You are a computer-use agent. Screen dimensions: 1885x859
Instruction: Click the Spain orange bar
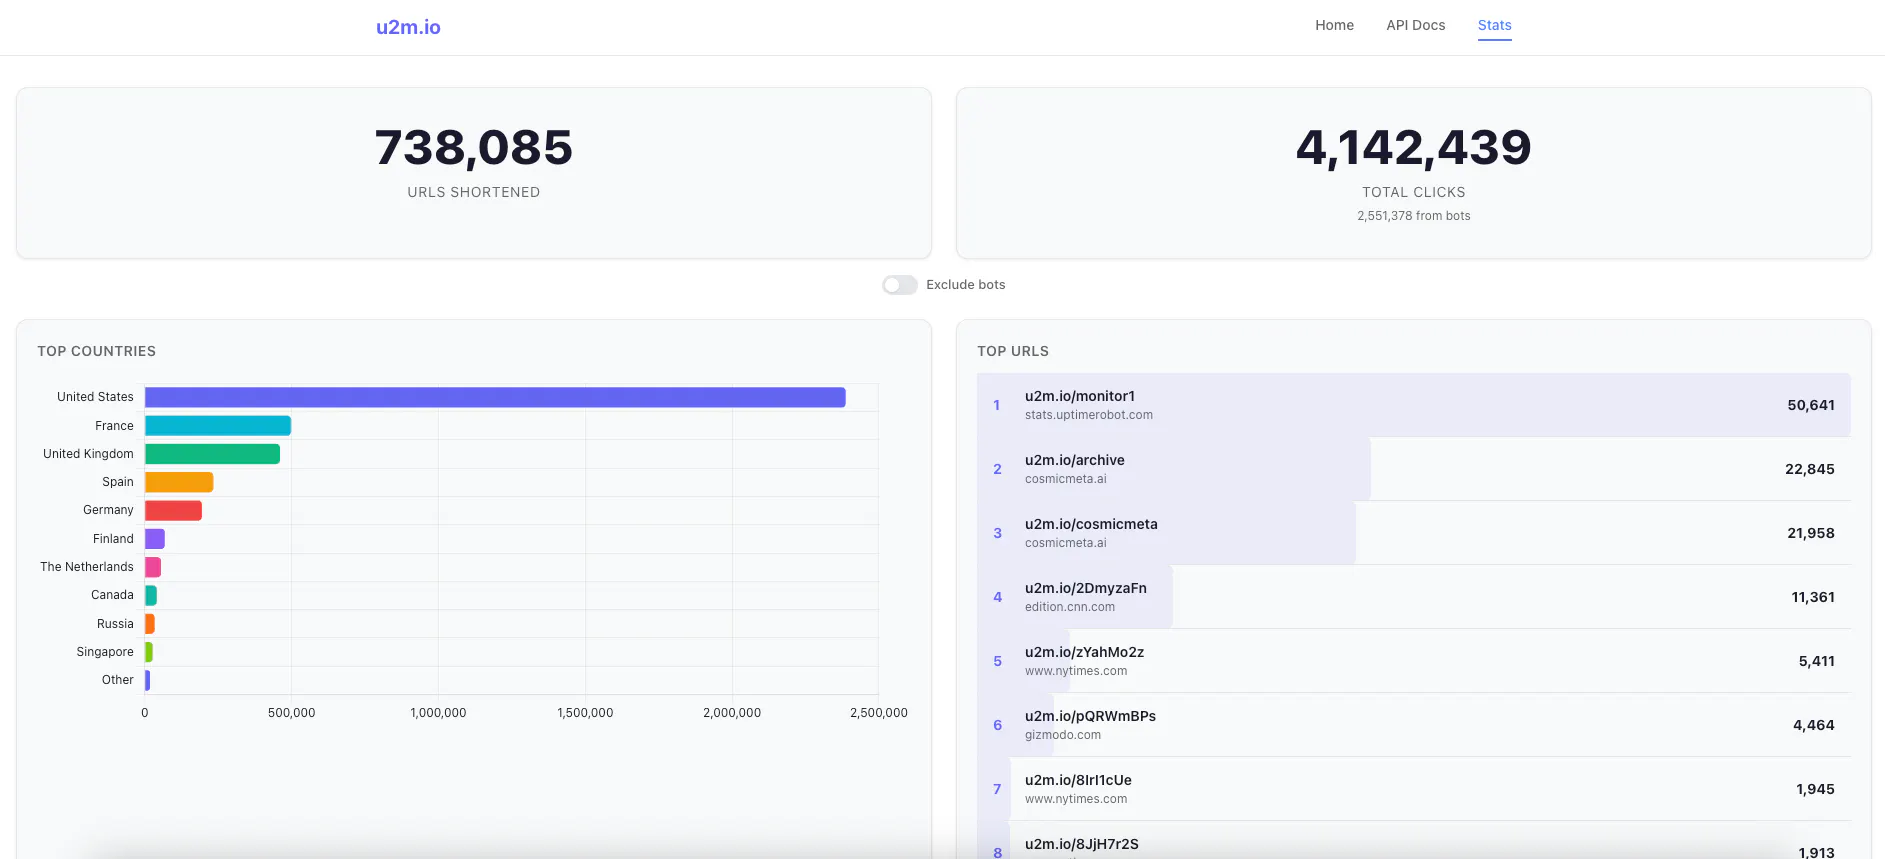[x=179, y=482]
